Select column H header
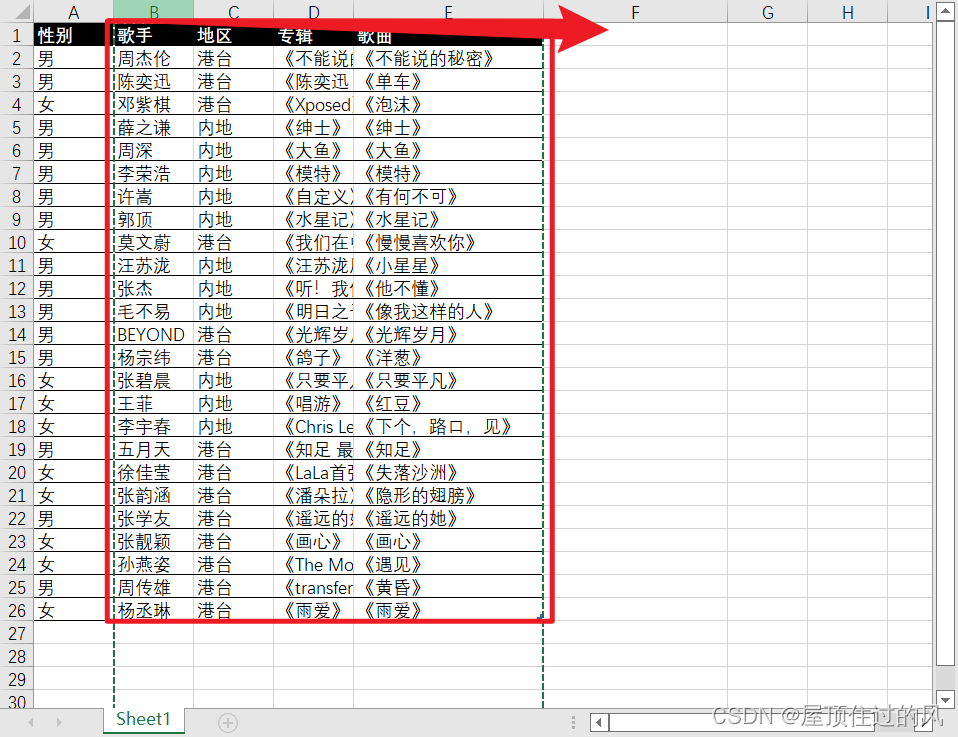Viewport: 958px width, 737px height. click(x=847, y=12)
